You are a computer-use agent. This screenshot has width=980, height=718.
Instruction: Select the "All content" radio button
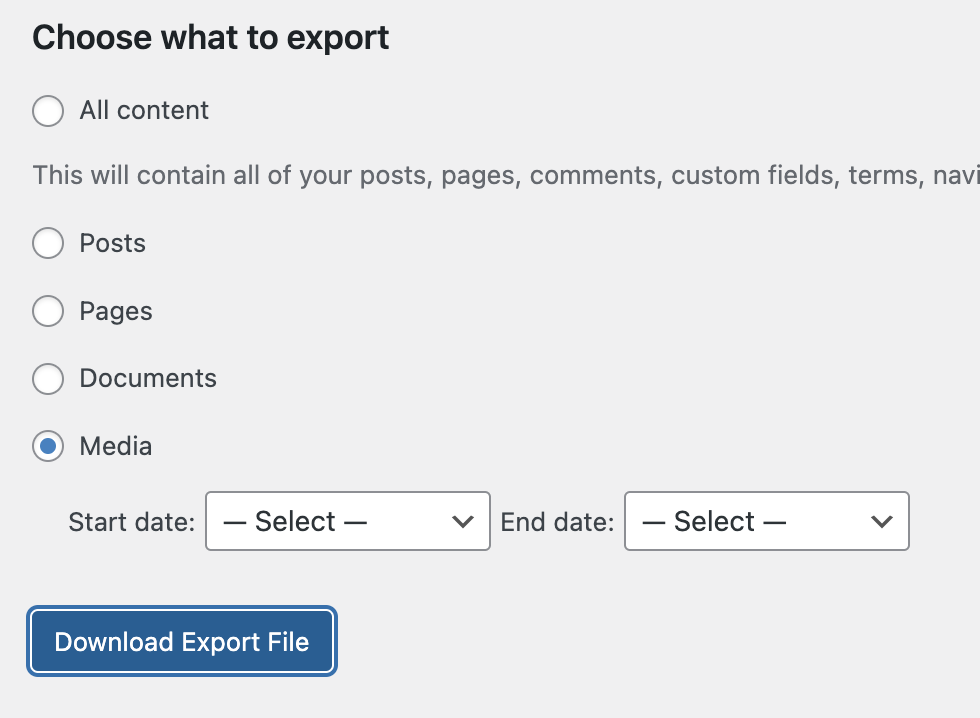pyautogui.click(x=48, y=111)
